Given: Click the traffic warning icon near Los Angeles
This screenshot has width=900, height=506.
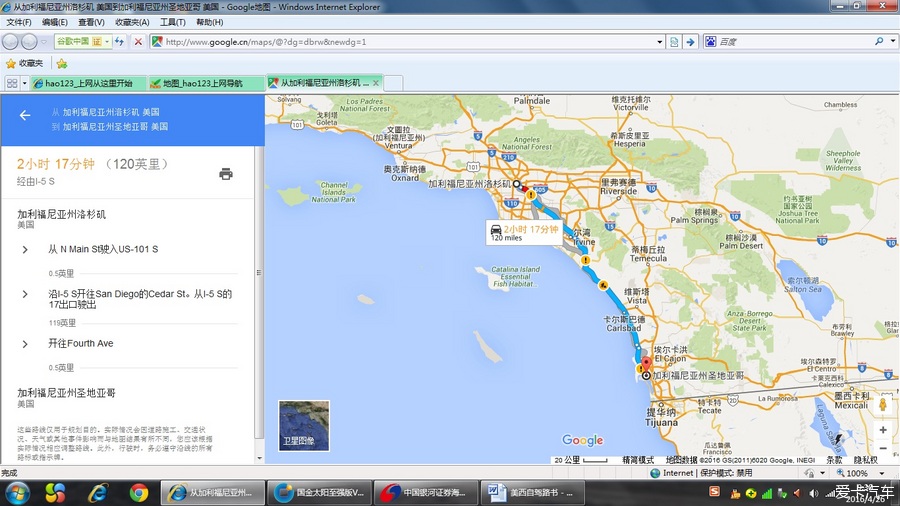Looking at the screenshot, I should pos(532,195).
